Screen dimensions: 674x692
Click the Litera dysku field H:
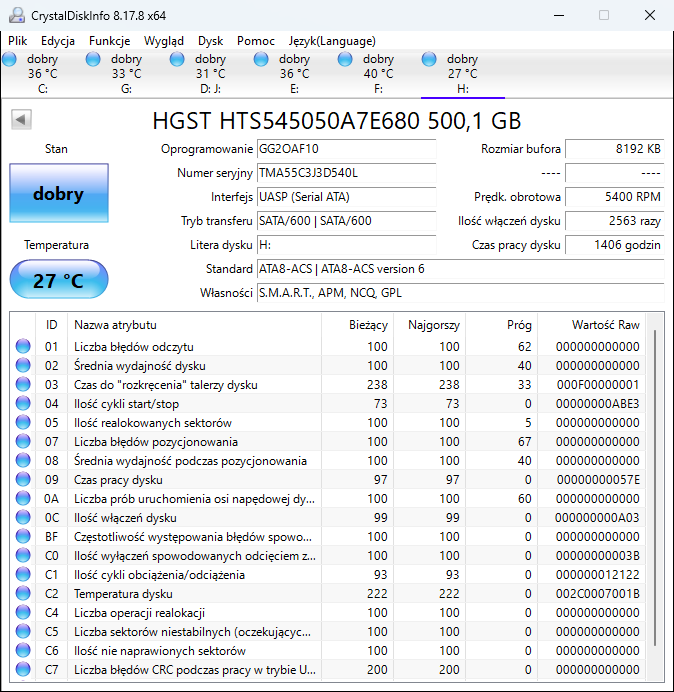(346, 244)
